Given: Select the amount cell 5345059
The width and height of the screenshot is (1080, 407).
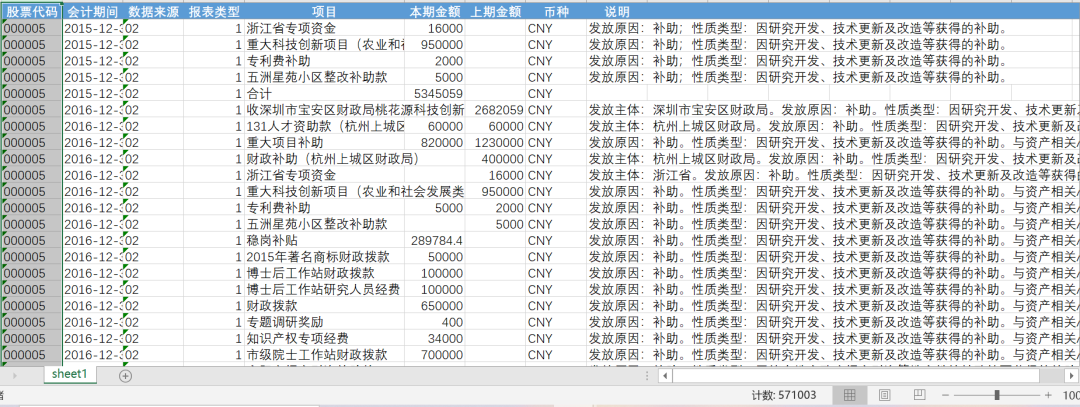Looking at the screenshot, I should click(x=435, y=94).
